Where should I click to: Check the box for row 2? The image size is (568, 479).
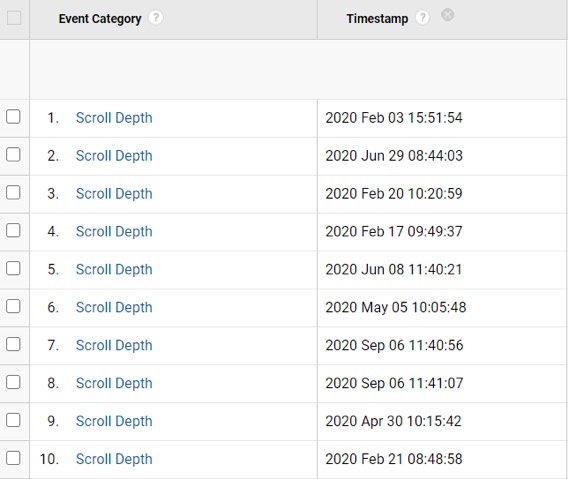pyautogui.click(x=13, y=155)
